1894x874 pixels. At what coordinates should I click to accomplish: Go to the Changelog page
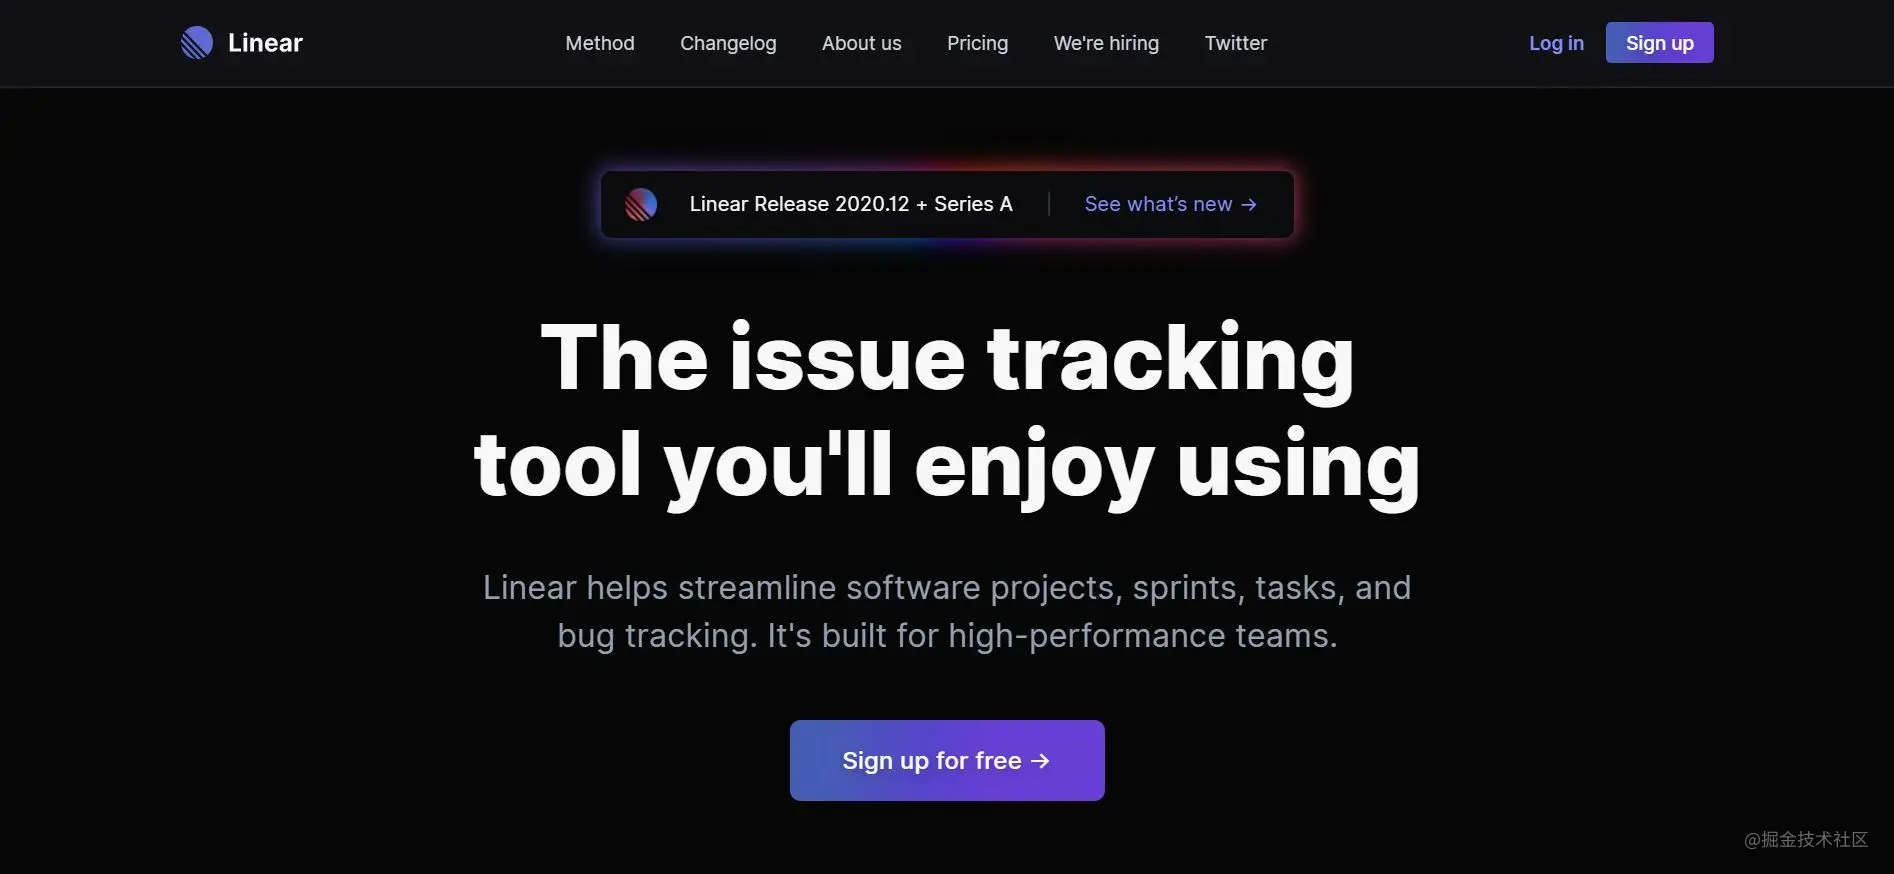click(728, 43)
